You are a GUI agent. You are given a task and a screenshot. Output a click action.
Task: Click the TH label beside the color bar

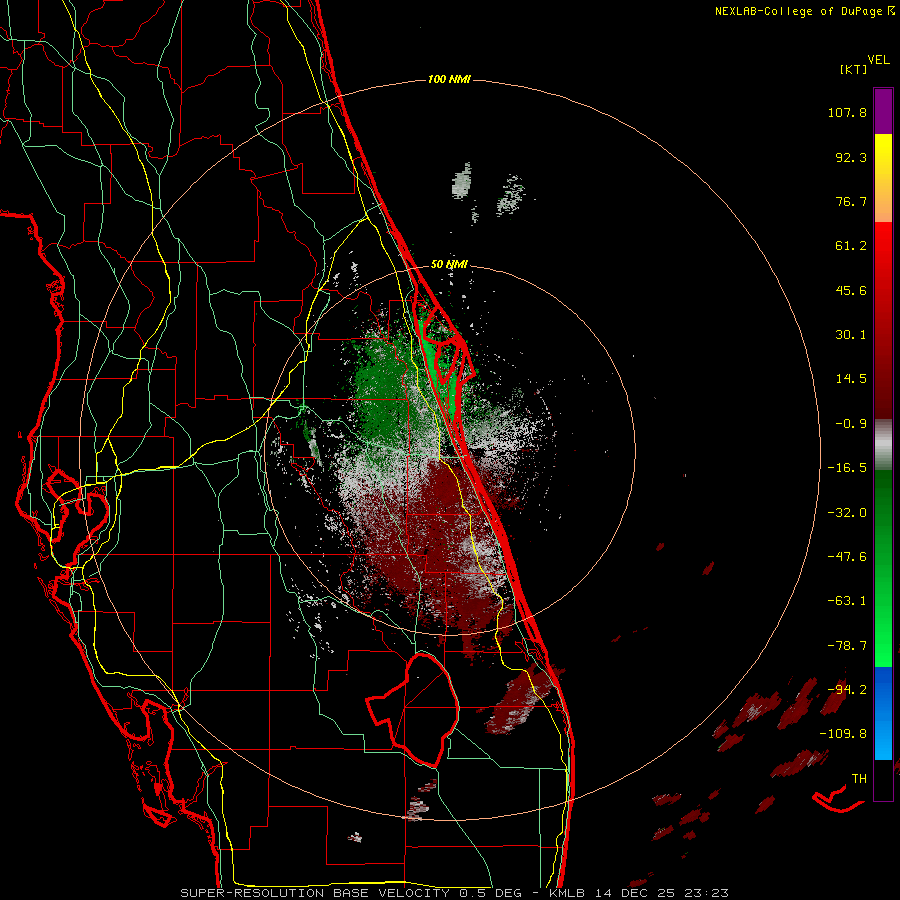[859, 779]
